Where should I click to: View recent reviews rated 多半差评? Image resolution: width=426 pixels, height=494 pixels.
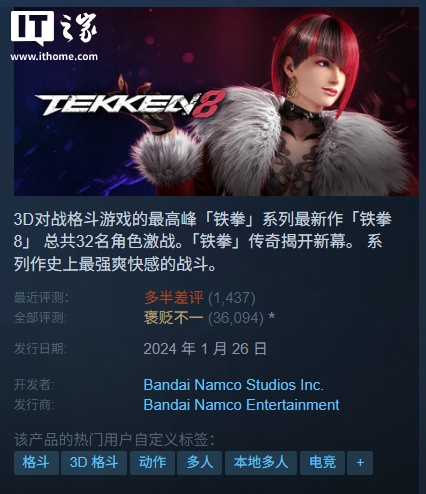(x=173, y=298)
